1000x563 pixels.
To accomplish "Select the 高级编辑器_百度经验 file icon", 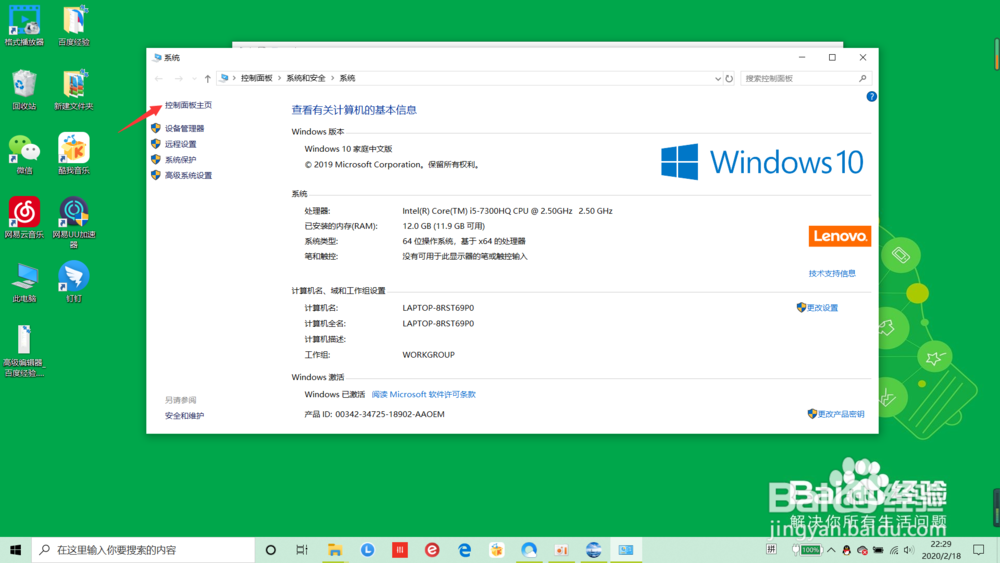I will pyautogui.click(x=24, y=351).
